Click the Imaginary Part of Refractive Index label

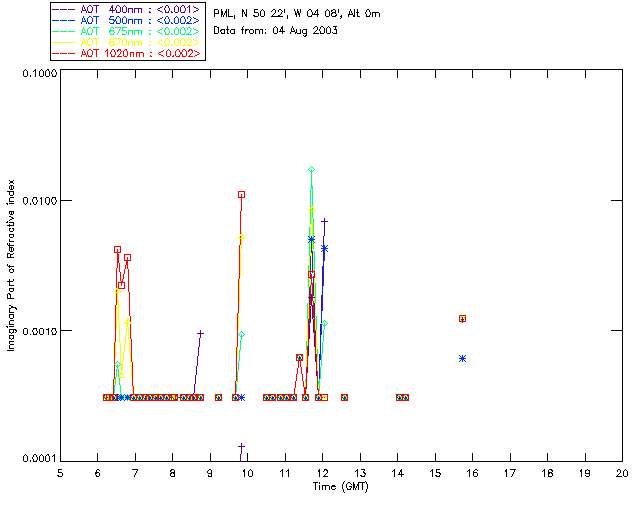point(11,265)
